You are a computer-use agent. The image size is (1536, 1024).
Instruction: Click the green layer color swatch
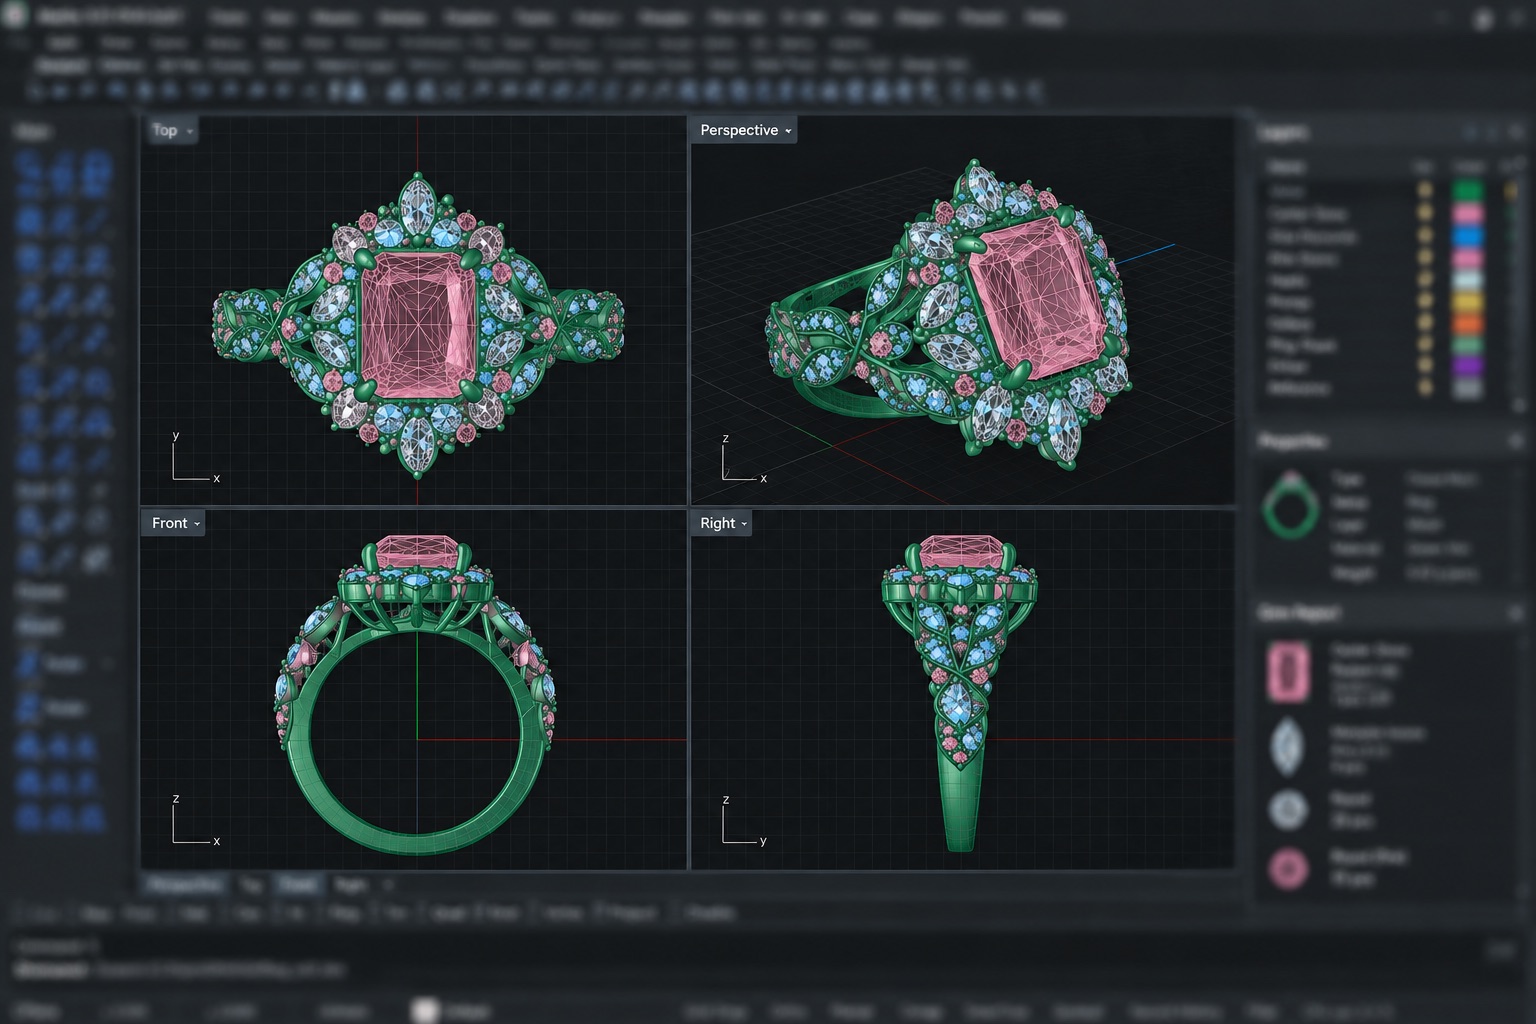click(x=1467, y=190)
